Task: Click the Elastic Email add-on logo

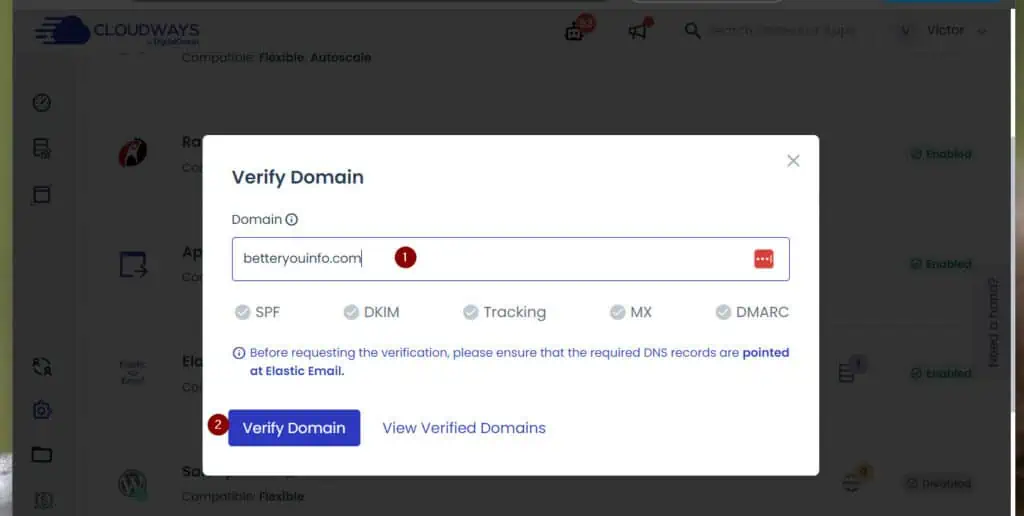Action: tap(133, 372)
